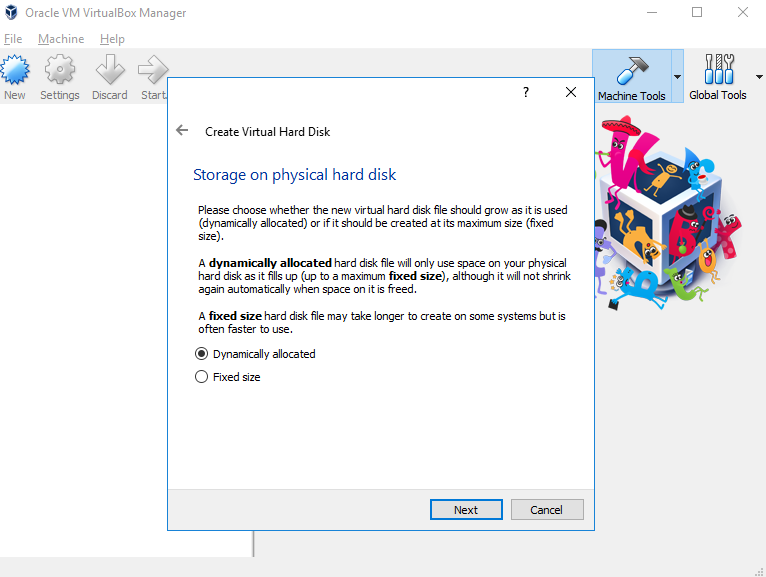Open the Global Tools button

(718, 76)
